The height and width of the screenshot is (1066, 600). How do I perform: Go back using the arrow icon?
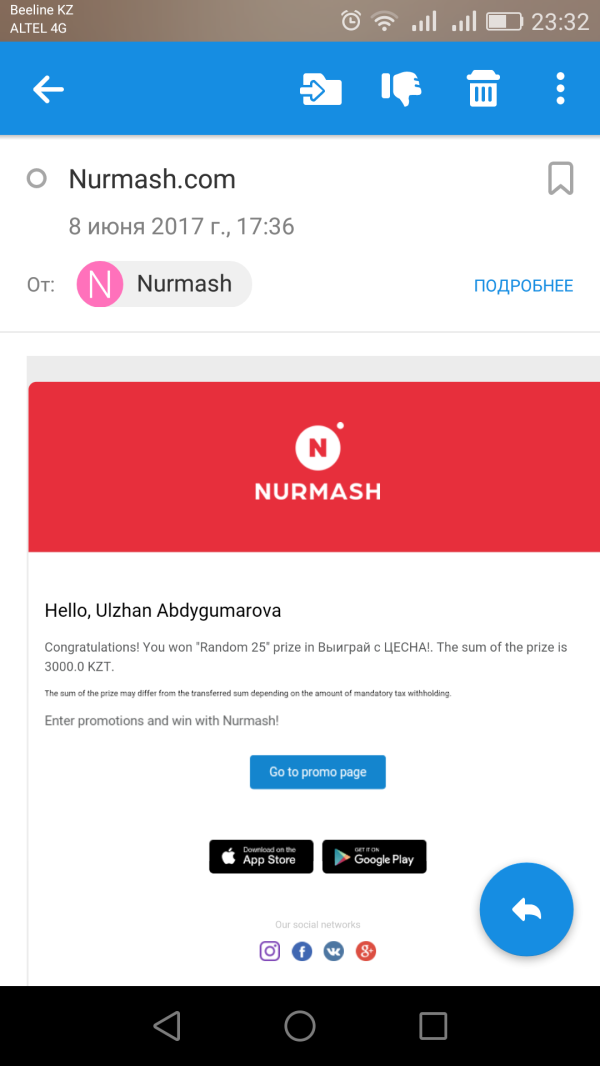48,89
